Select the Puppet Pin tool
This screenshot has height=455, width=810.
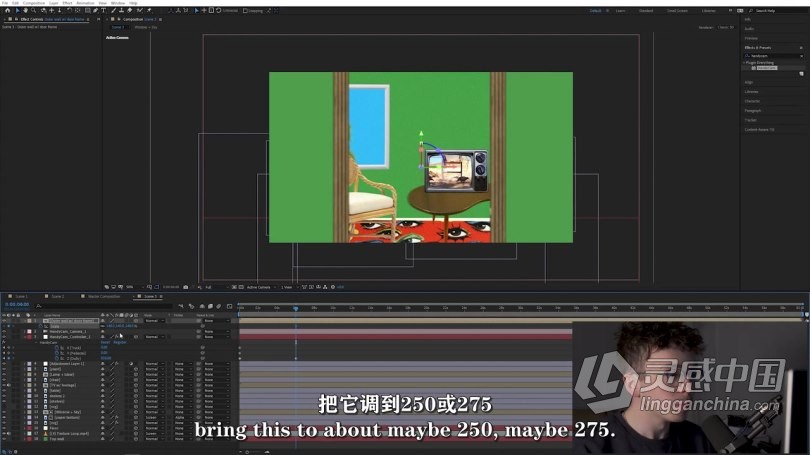click(149, 10)
